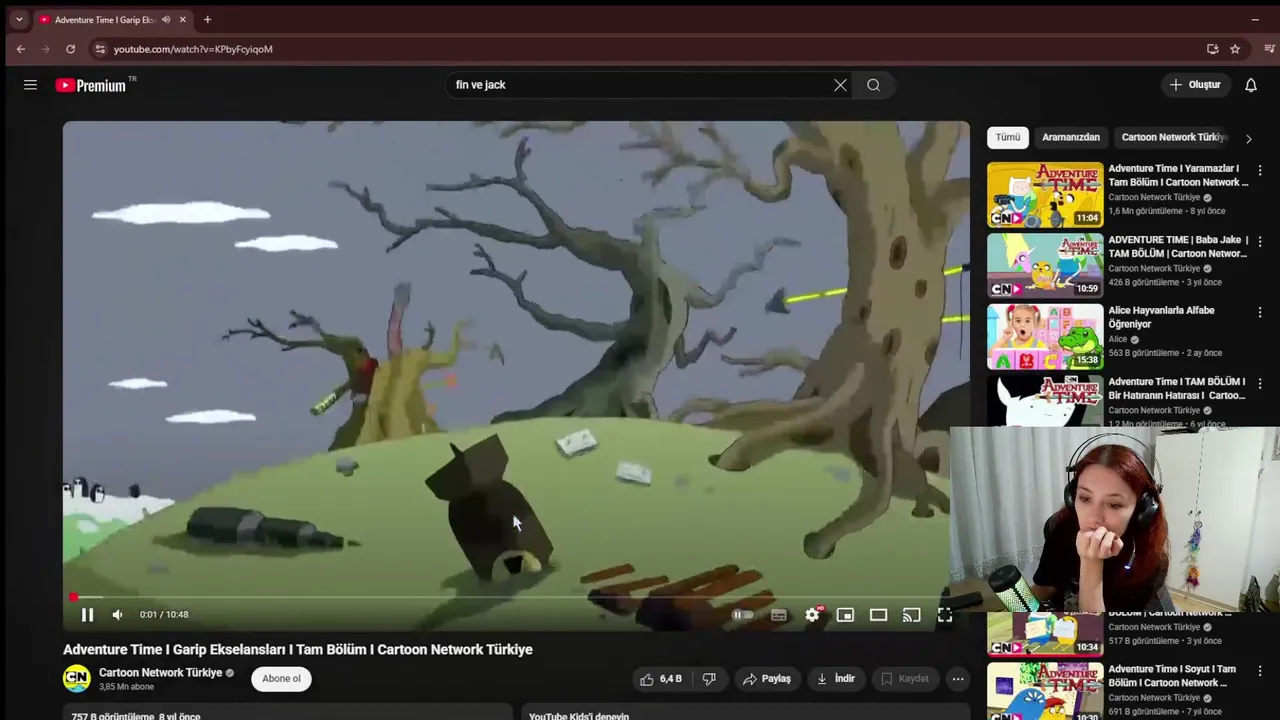Open new browser tab

point(207,19)
